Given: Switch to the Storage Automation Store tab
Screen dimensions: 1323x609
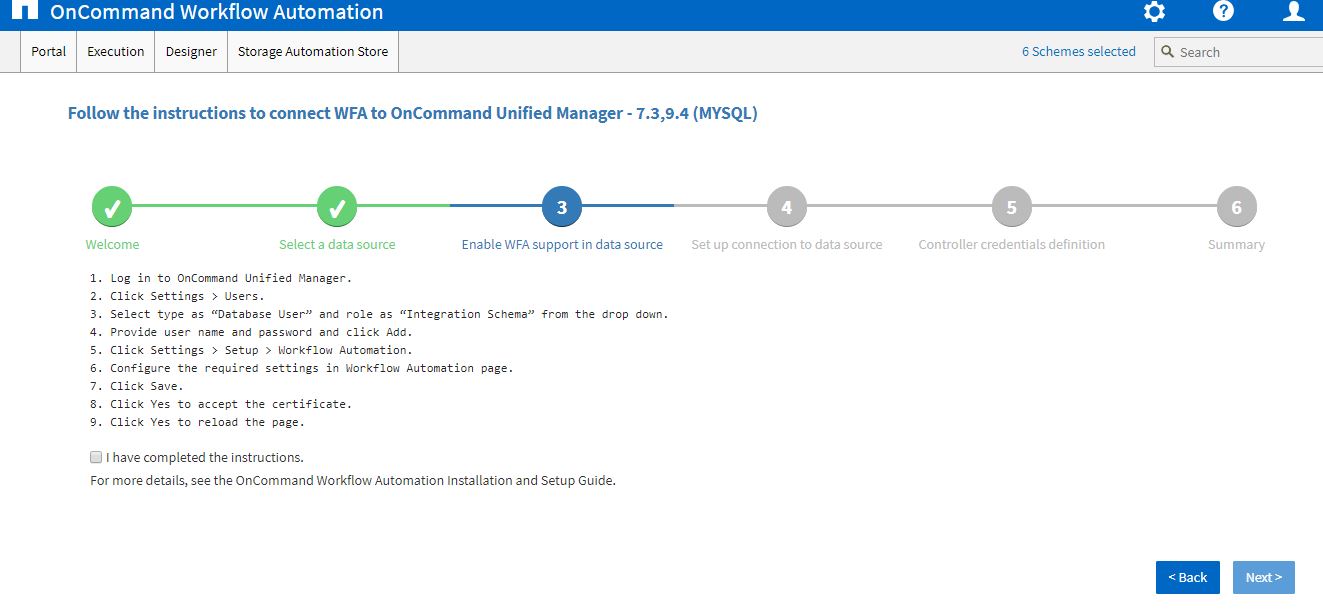Looking at the screenshot, I should (x=312, y=51).
